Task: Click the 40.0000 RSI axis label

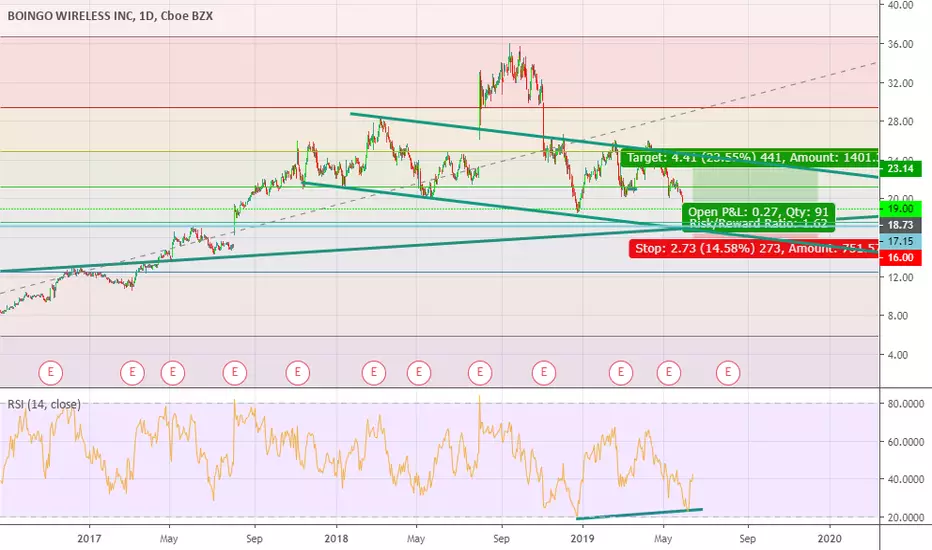Action: pyautogui.click(x=906, y=479)
